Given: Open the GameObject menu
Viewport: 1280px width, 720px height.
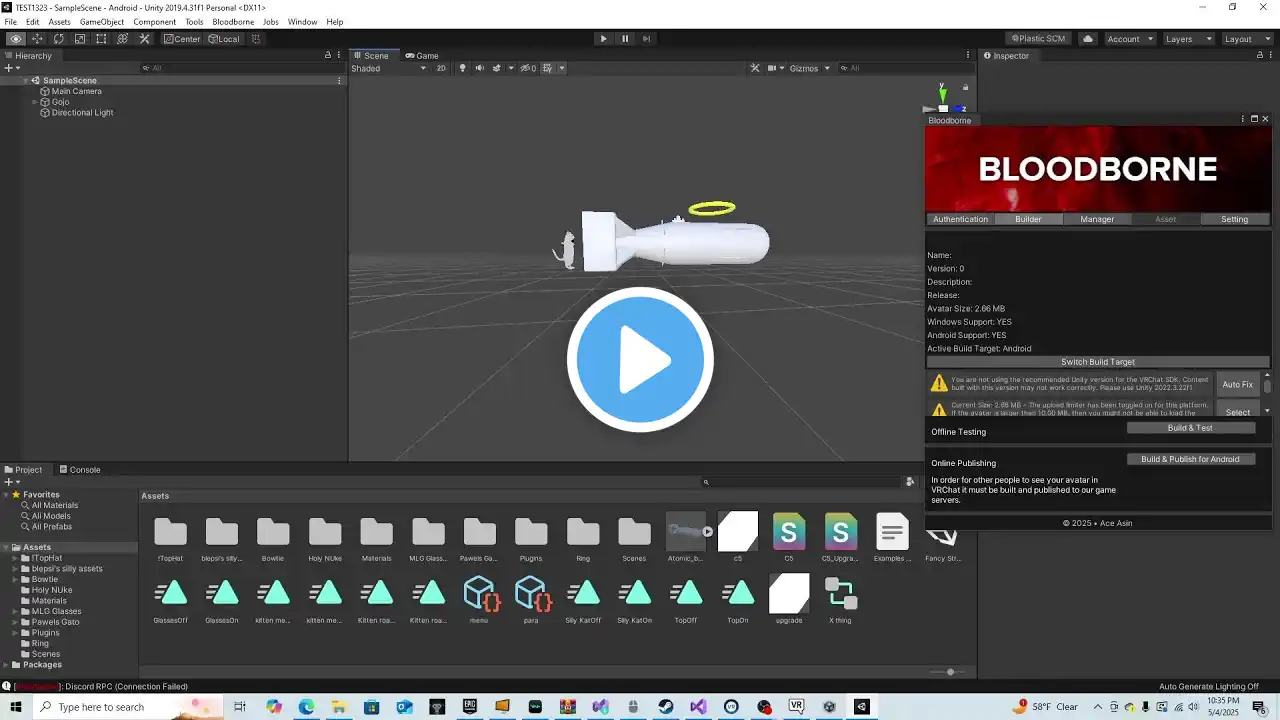Looking at the screenshot, I should [x=102, y=21].
